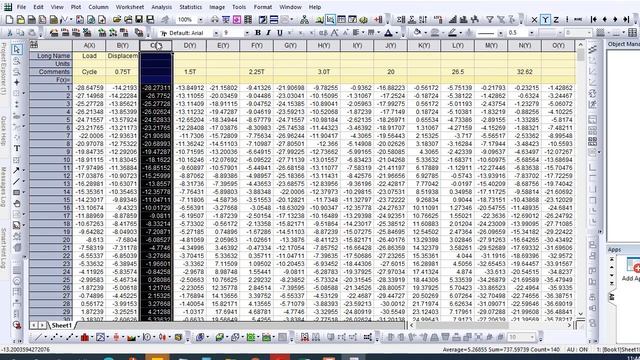Move column to first icon
This screenshot has width=640, height=360.
[x=594, y=20]
